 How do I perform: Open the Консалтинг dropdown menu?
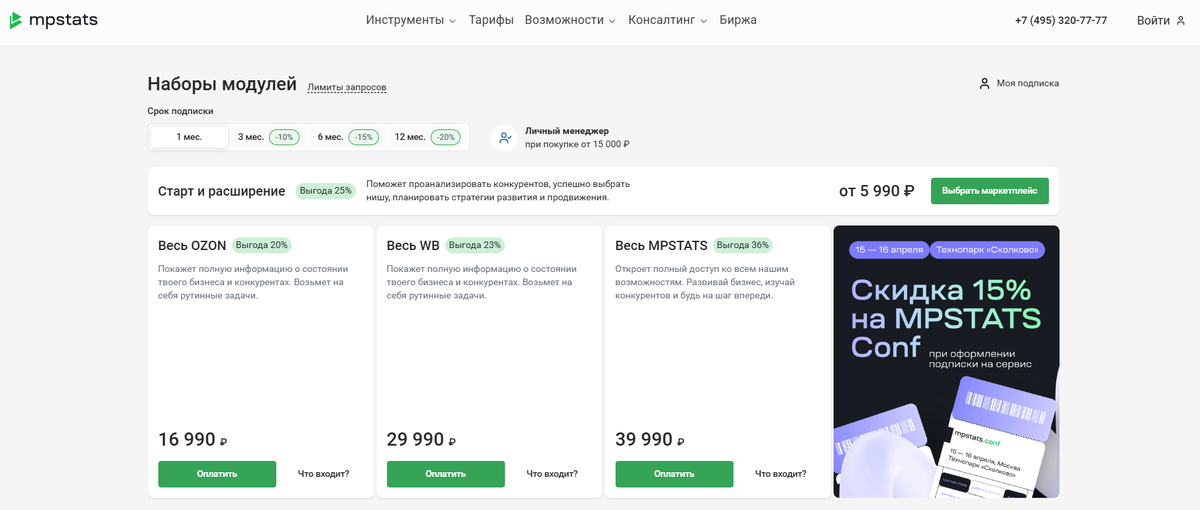coord(667,20)
